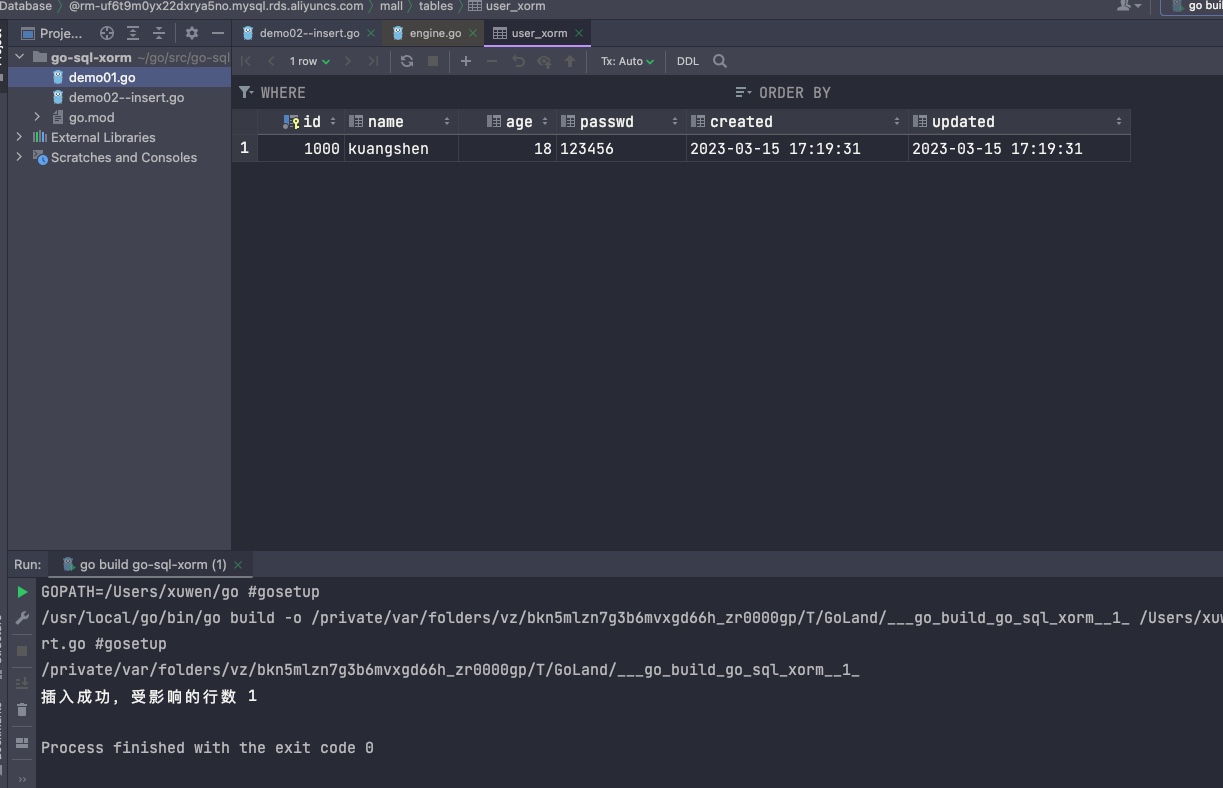Add a new row with plus icon
1223x788 pixels.
(466, 61)
